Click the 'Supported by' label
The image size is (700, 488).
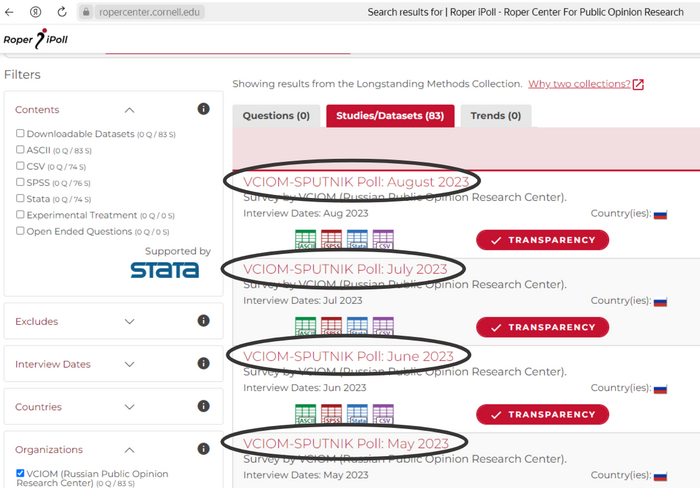[178, 251]
